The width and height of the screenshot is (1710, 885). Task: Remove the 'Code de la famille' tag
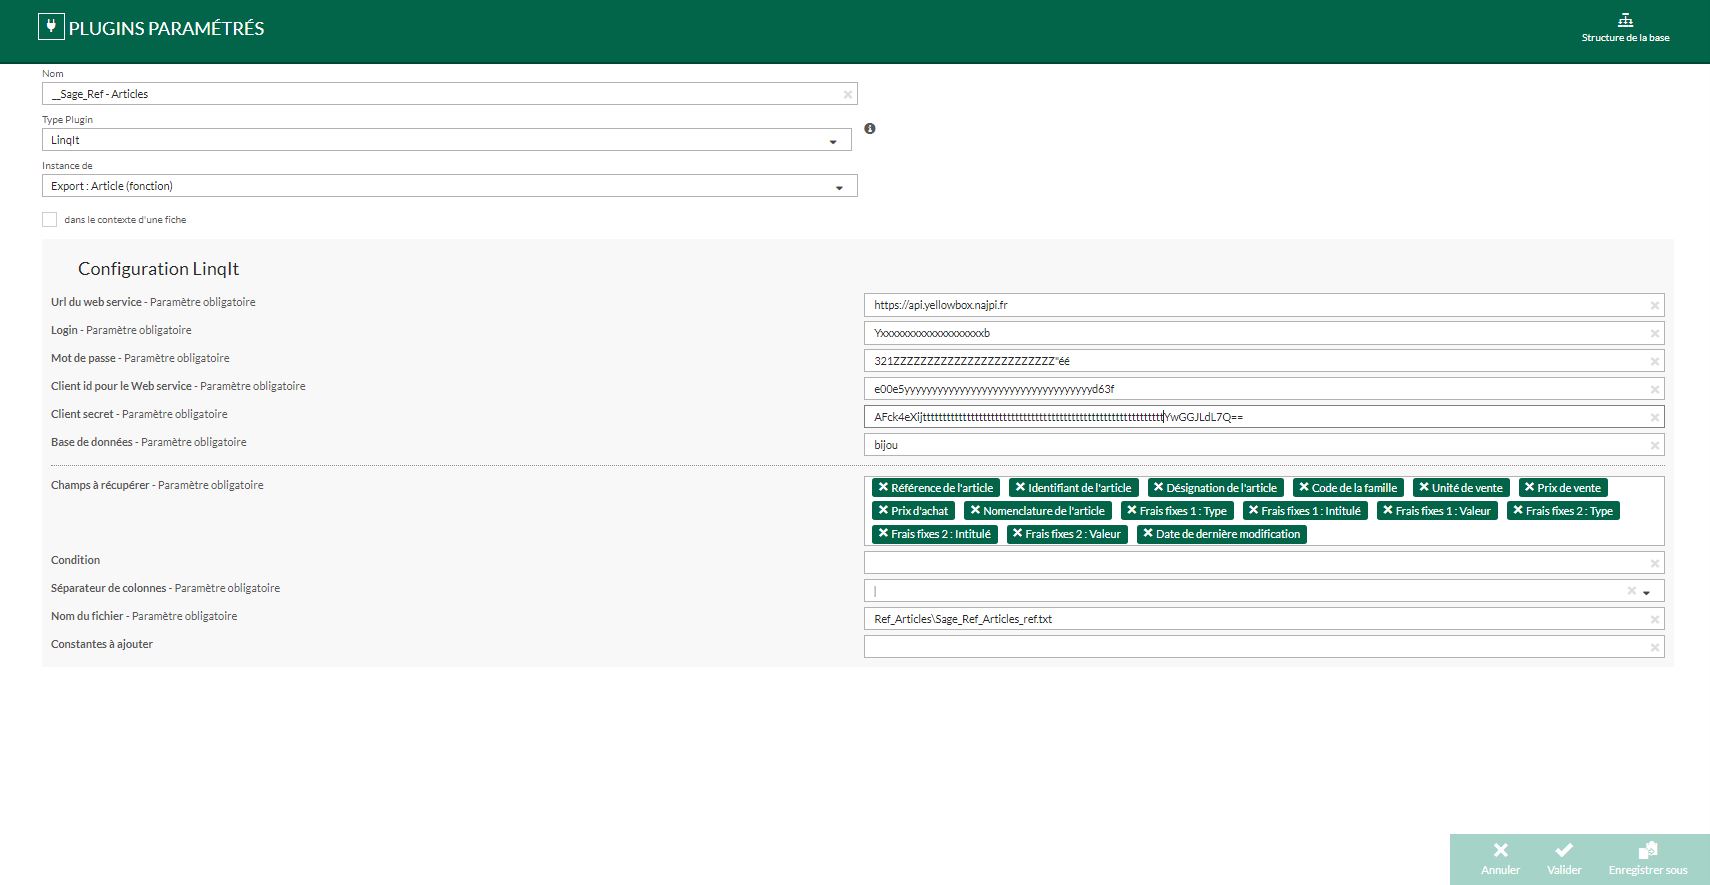(x=1303, y=488)
